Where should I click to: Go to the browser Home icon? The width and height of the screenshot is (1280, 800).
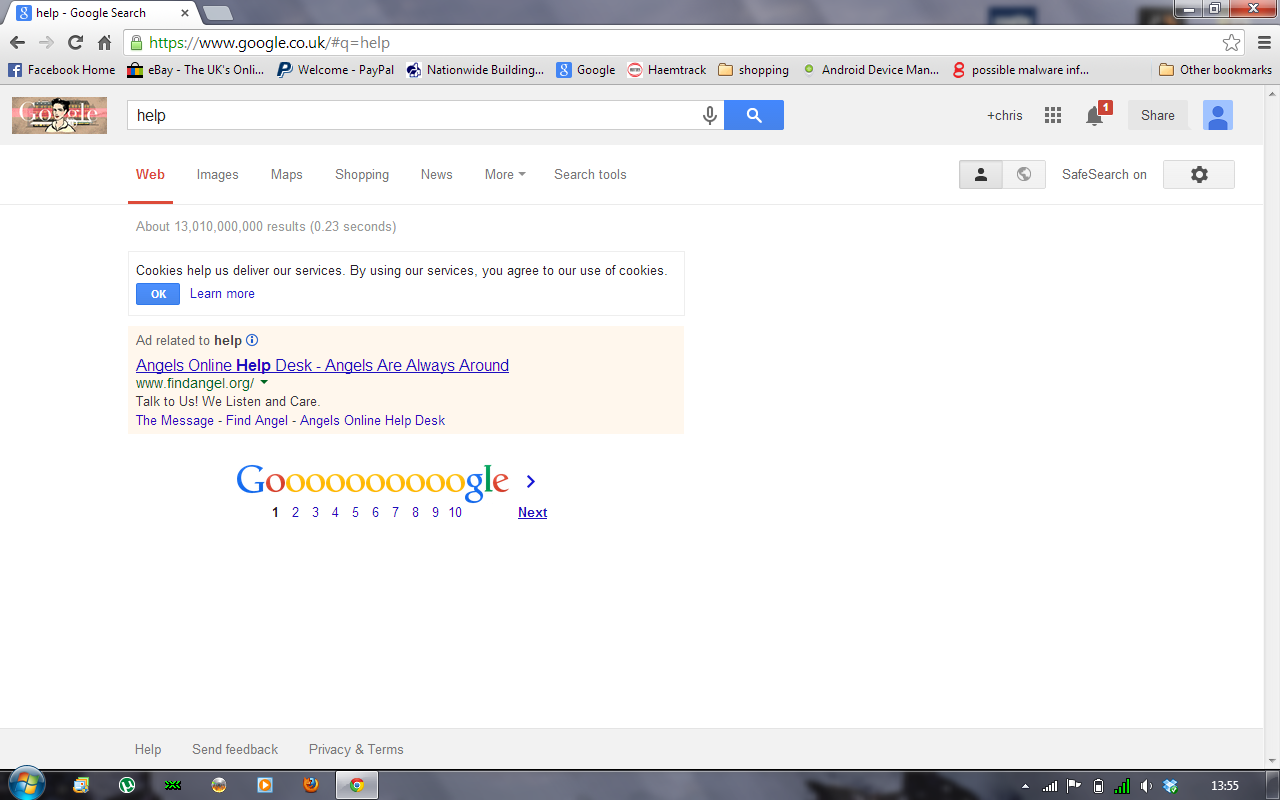(104, 43)
